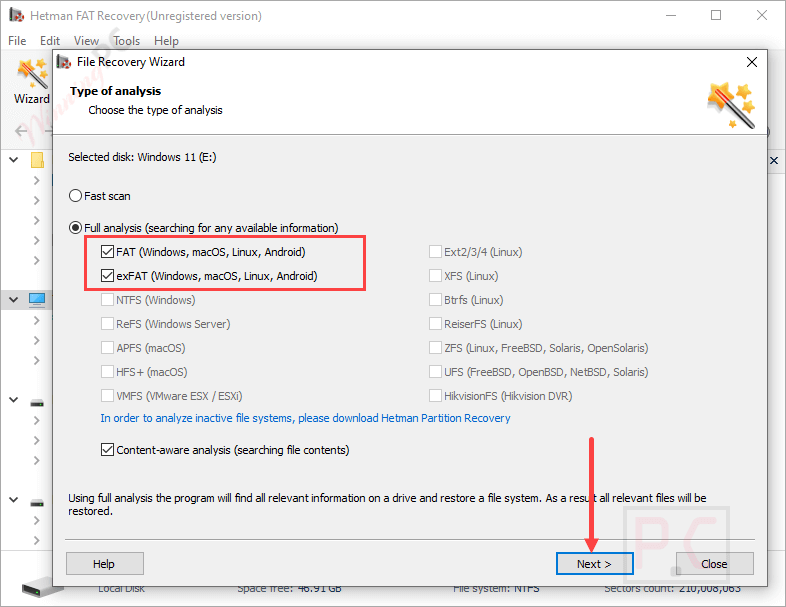Open the File menu
The width and height of the screenshot is (786, 607).
coord(17,41)
